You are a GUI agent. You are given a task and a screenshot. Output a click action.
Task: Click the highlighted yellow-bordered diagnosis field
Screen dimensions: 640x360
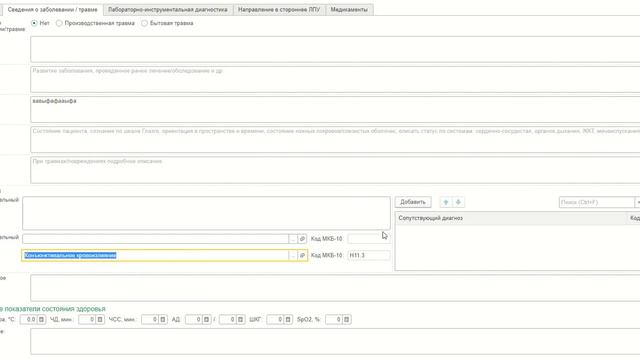[156, 256]
